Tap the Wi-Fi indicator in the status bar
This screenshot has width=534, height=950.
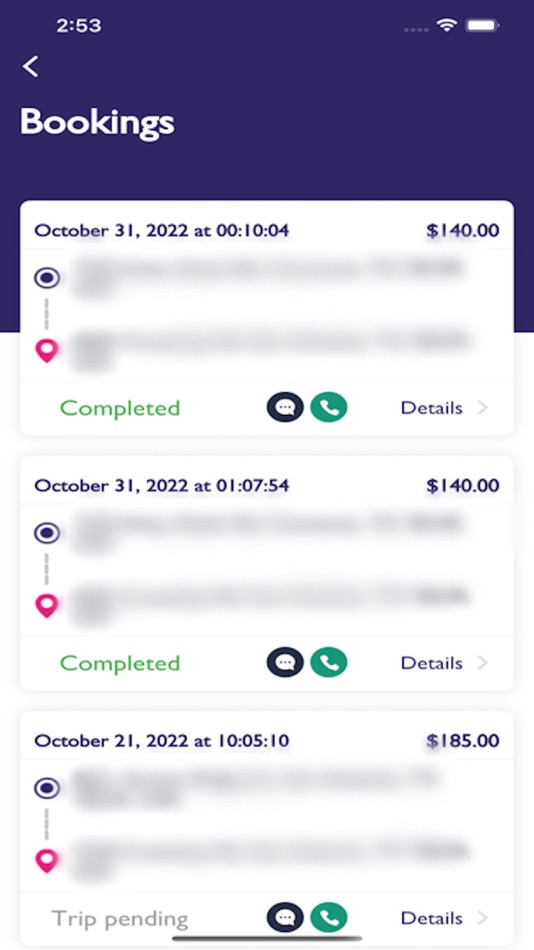[x=447, y=25]
